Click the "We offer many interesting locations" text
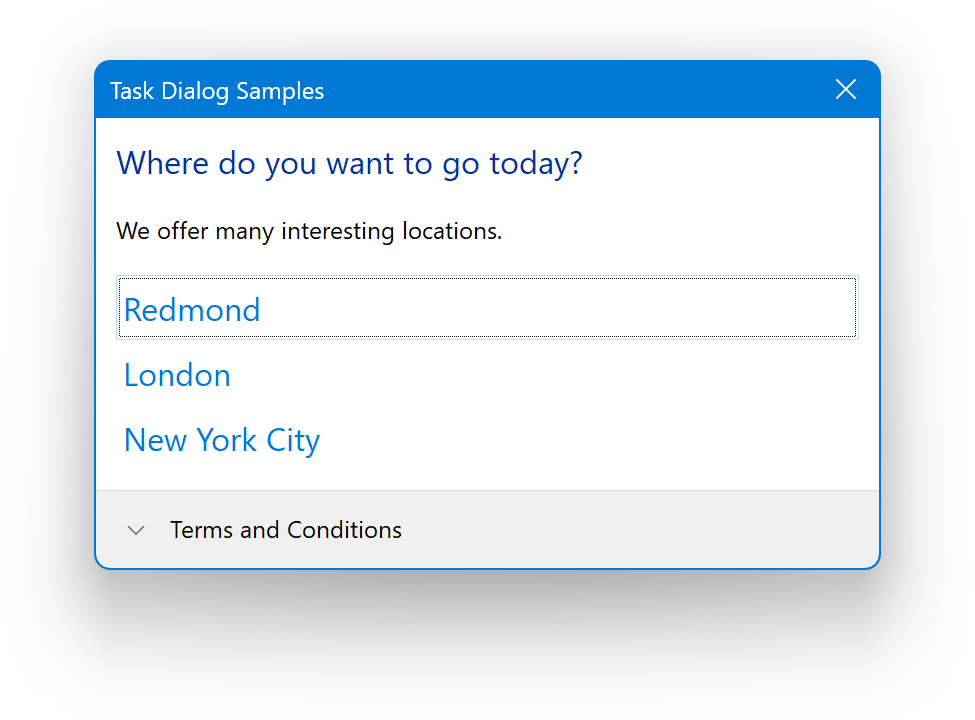Viewport: 975px width, 720px height. point(309,232)
